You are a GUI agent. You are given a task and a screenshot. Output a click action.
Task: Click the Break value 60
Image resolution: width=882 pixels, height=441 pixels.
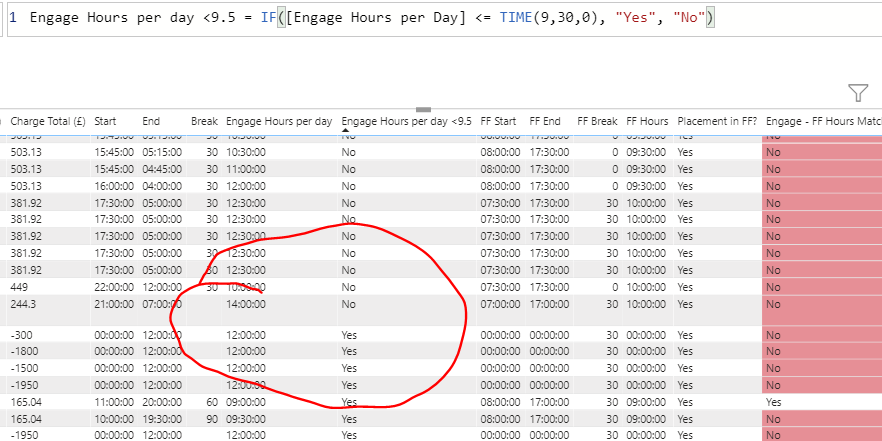tap(212, 402)
